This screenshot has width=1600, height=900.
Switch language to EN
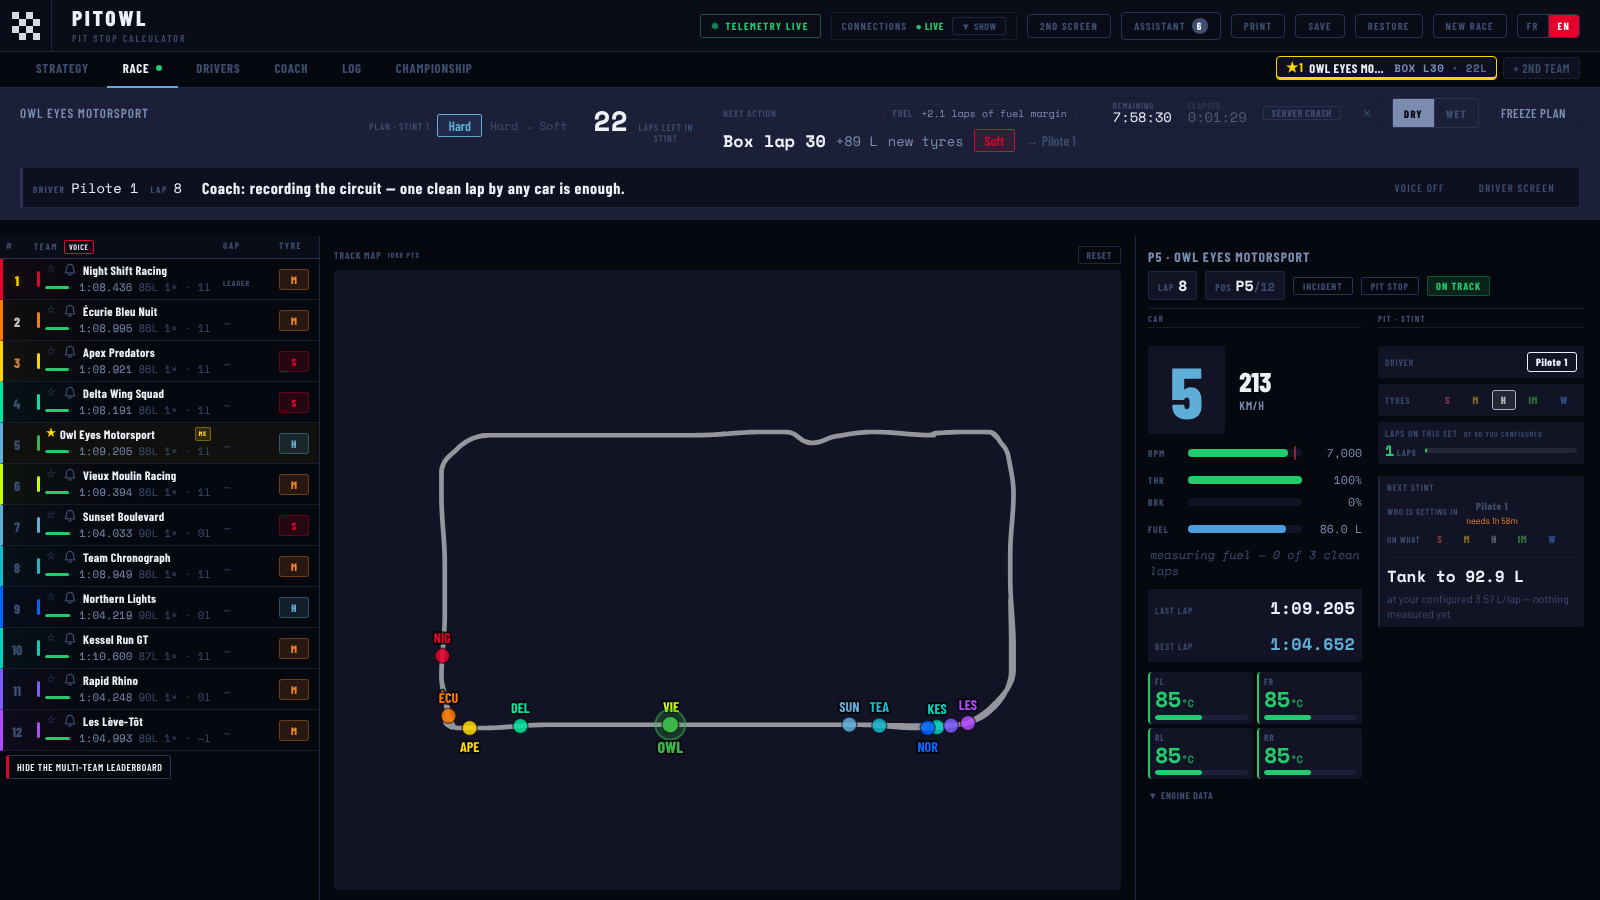pyautogui.click(x=1564, y=27)
